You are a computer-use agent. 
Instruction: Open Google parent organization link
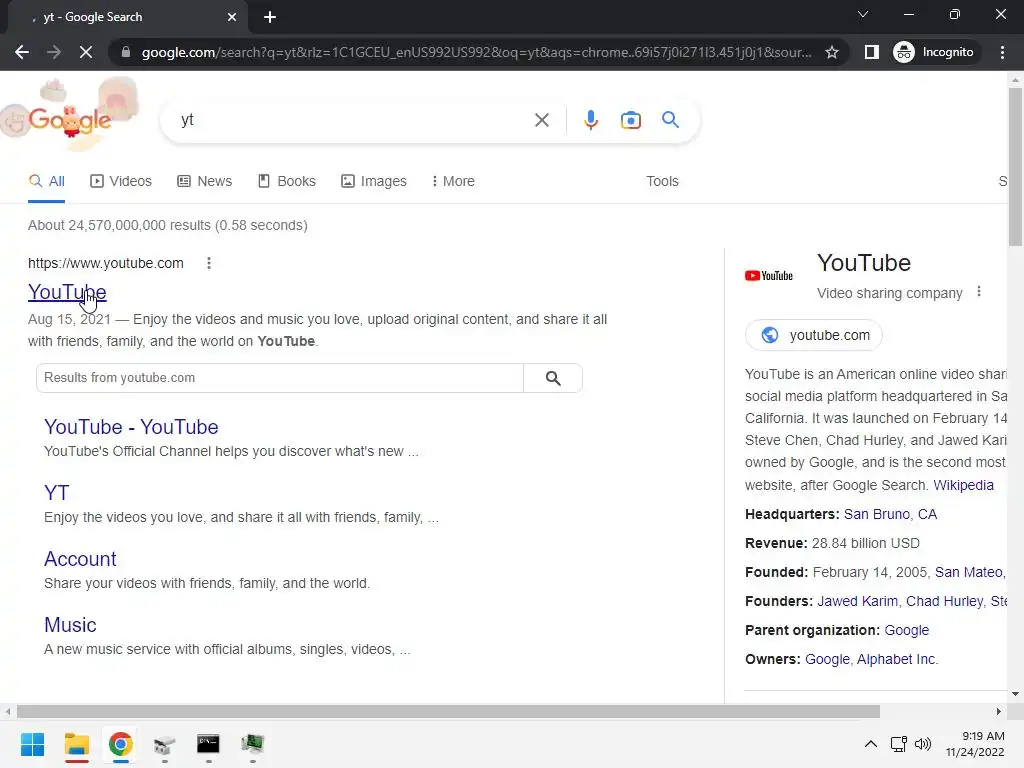pos(906,630)
